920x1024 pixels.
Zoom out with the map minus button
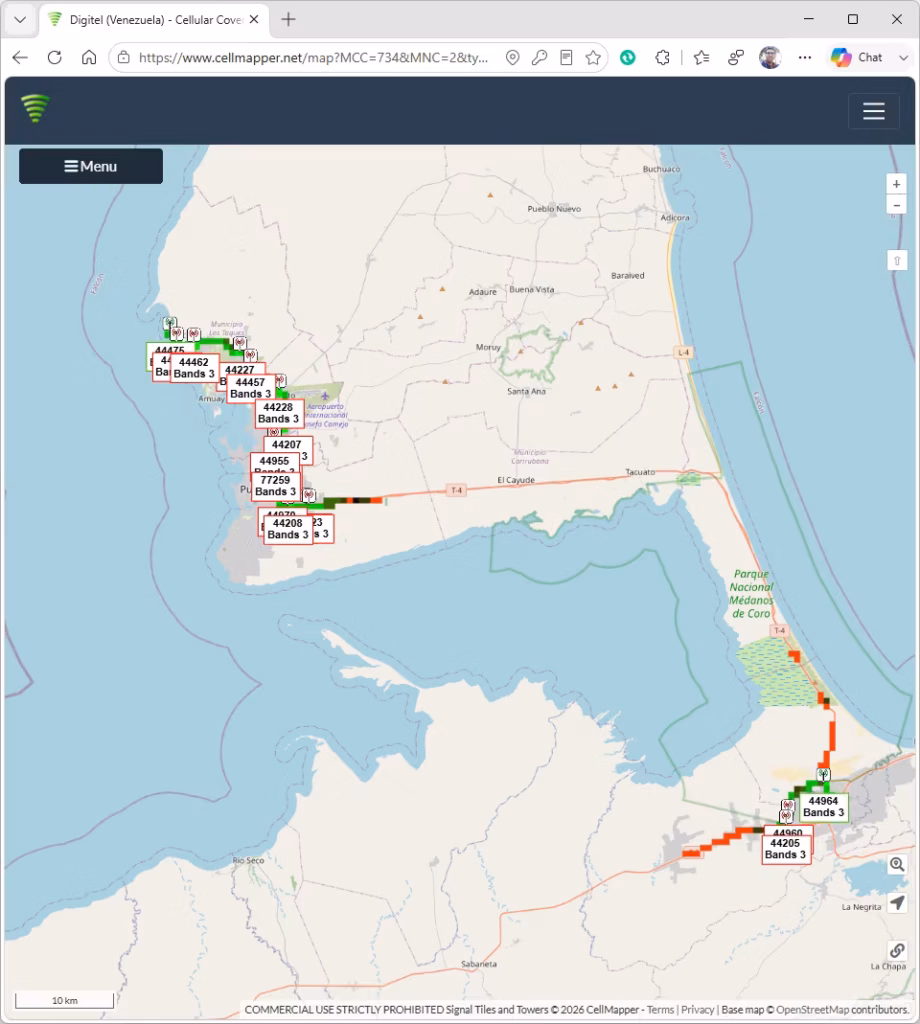(x=896, y=205)
